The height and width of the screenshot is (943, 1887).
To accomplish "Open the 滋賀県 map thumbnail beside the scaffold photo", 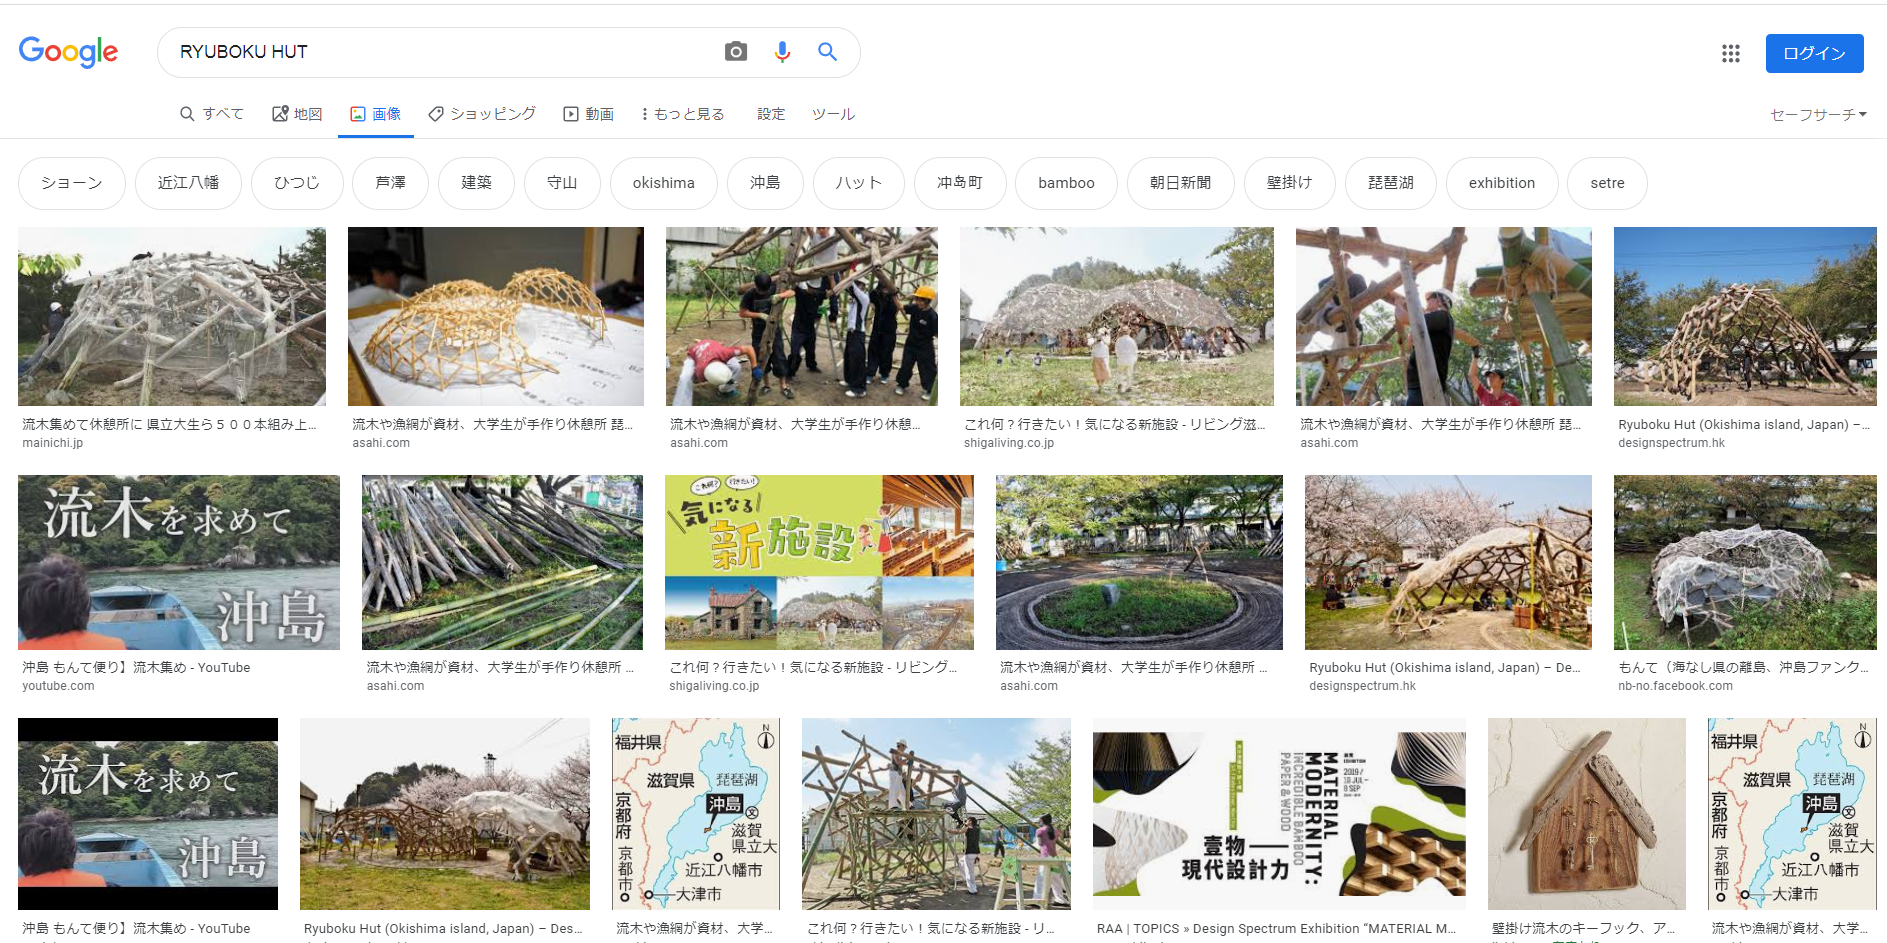I will 696,814.
